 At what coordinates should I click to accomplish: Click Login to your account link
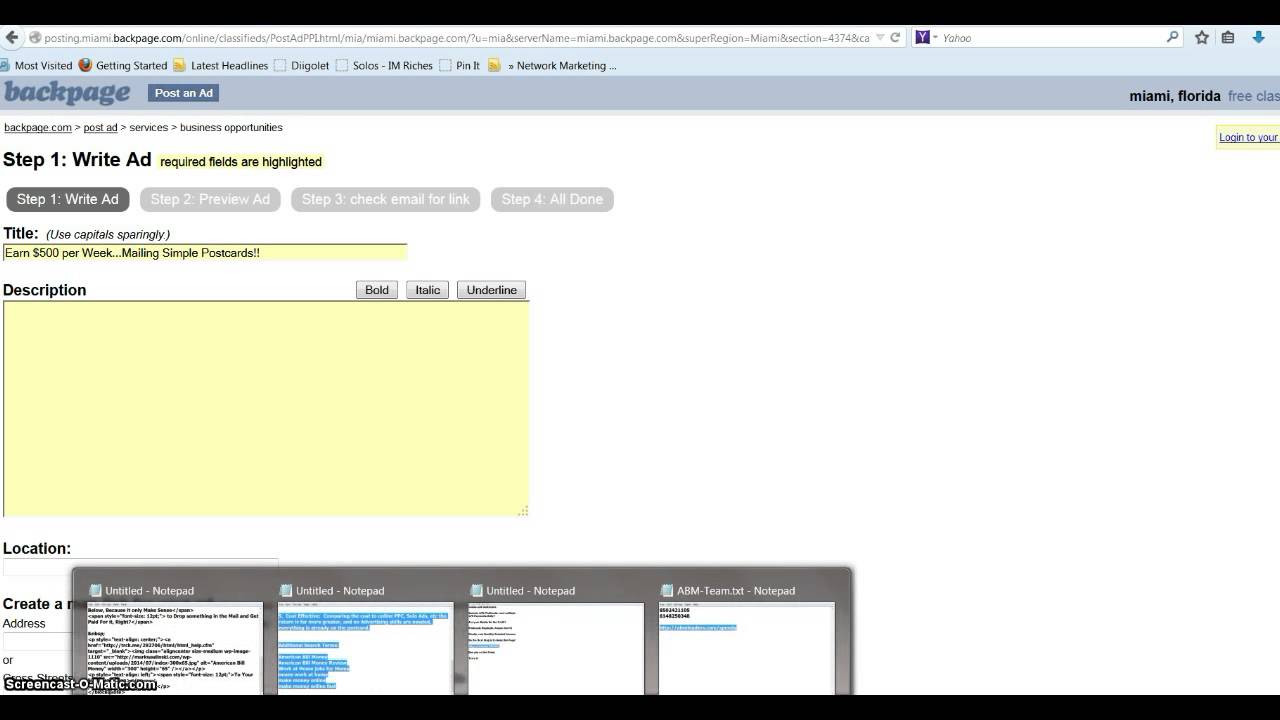click(x=1248, y=137)
